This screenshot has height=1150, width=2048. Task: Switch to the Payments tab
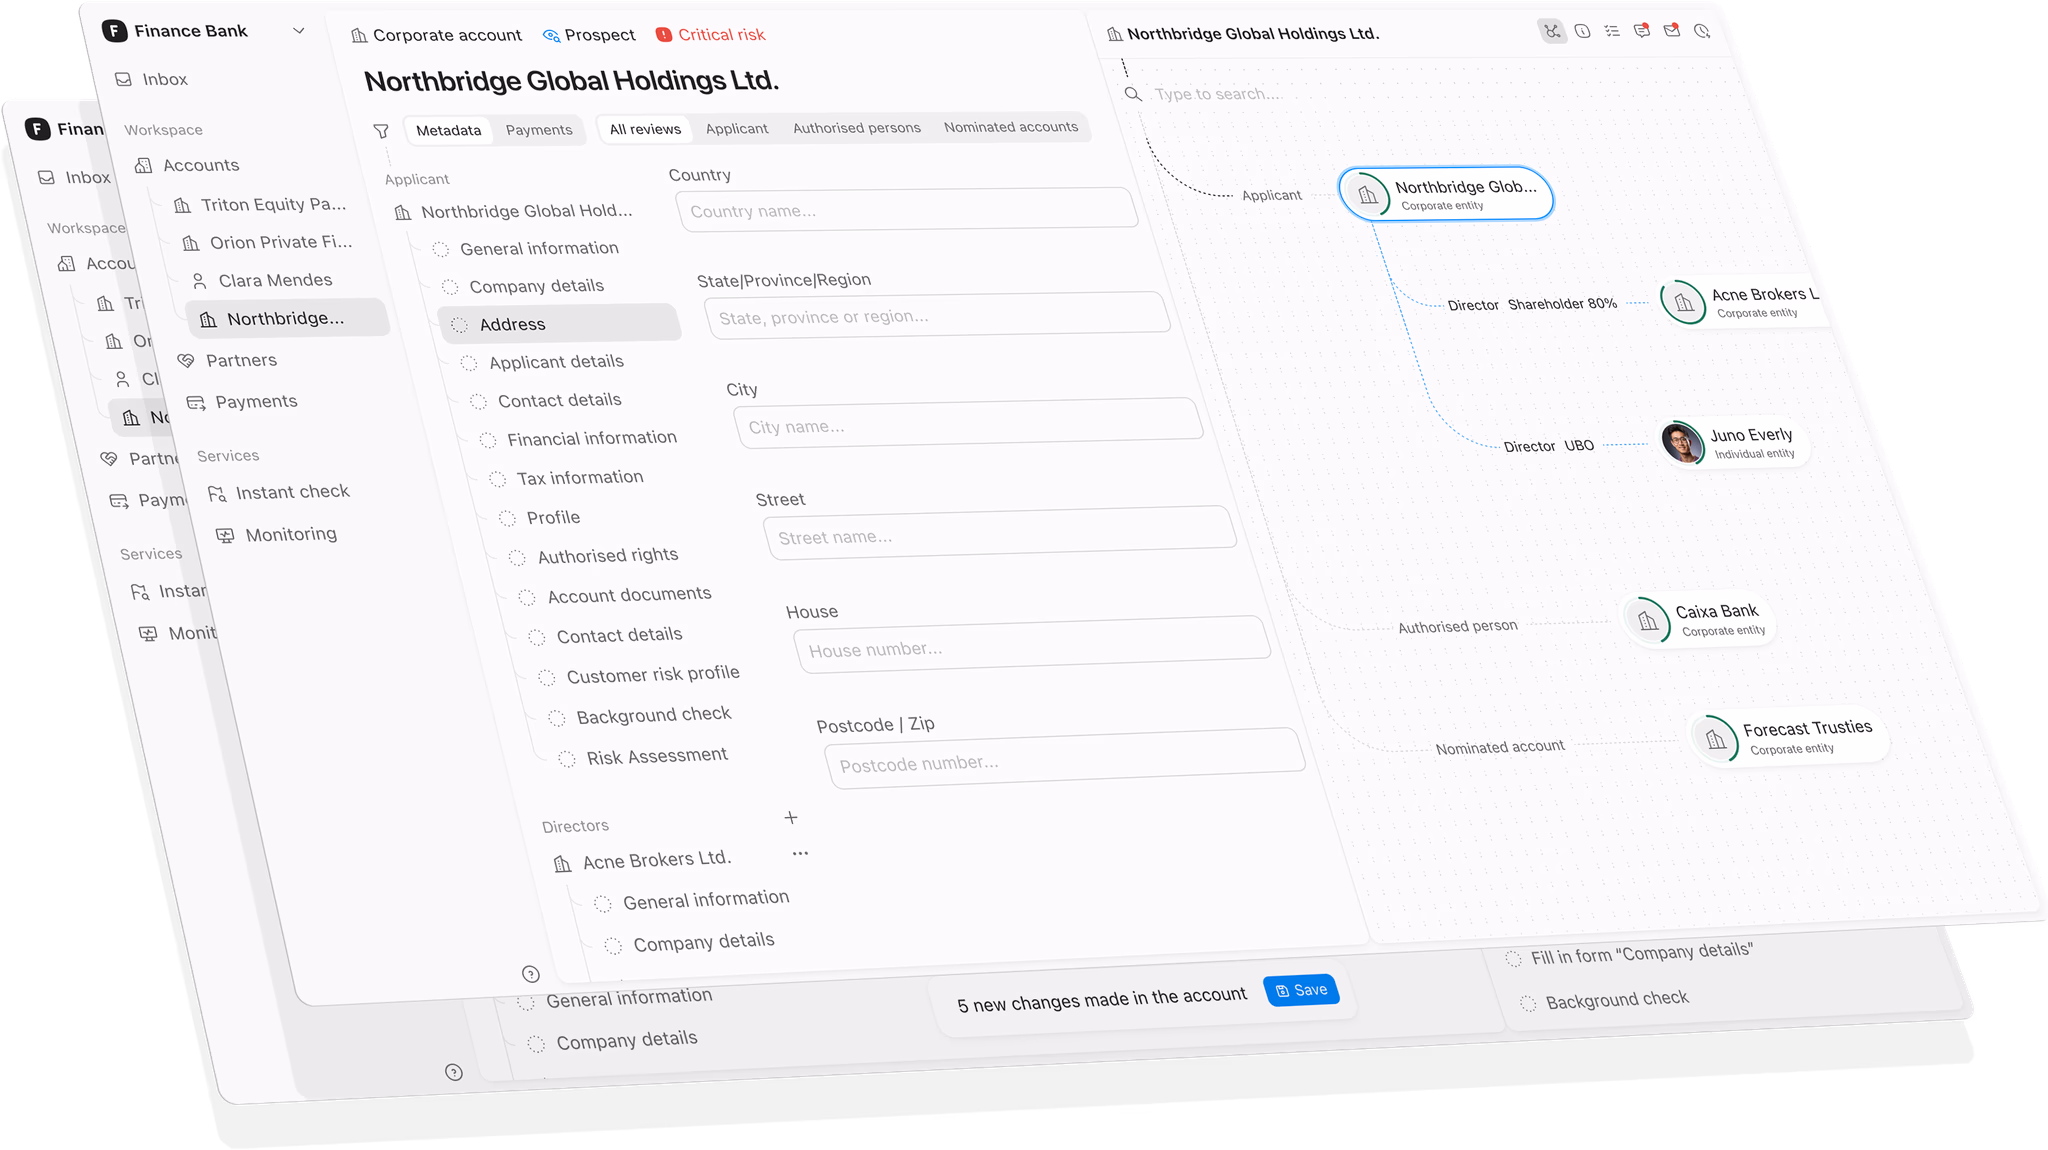(539, 130)
